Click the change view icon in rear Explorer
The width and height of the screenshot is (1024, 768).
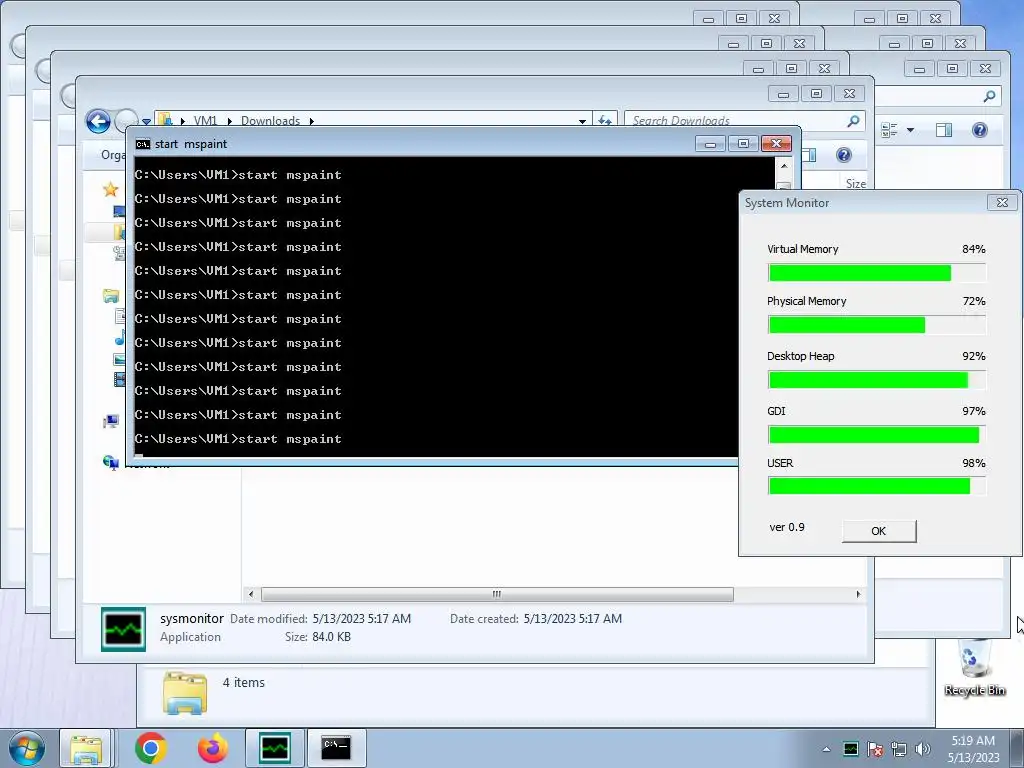pyautogui.click(x=889, y=130)
